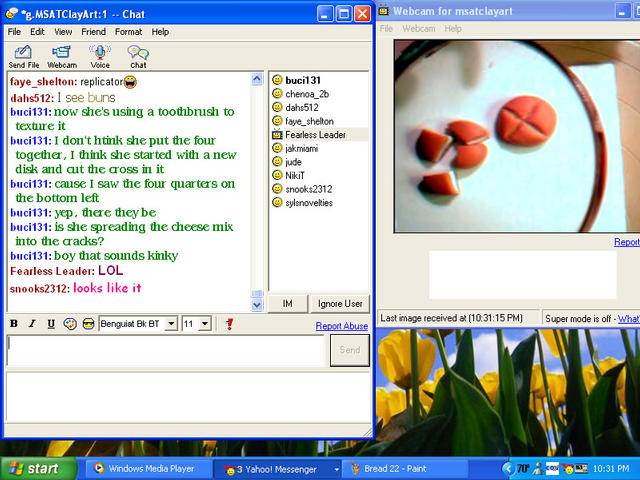Open the View menu
Screen dimensions: 640x480
coord(63,32)
